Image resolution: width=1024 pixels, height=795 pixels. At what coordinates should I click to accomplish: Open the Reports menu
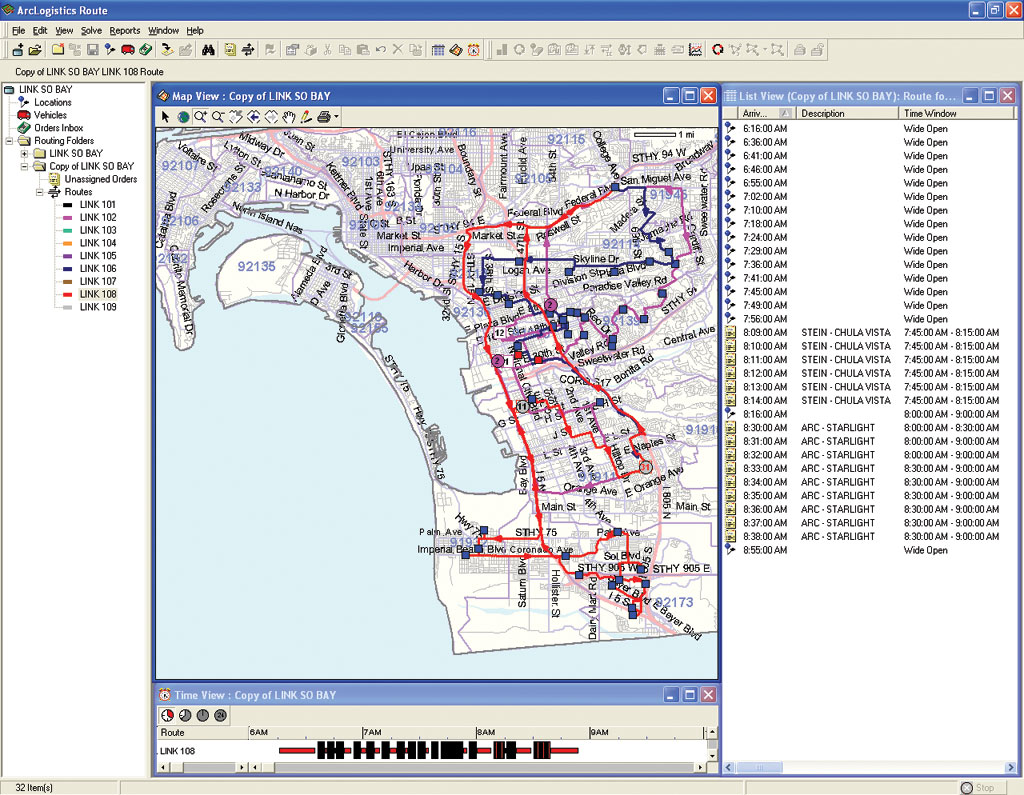tap(125, 31)
